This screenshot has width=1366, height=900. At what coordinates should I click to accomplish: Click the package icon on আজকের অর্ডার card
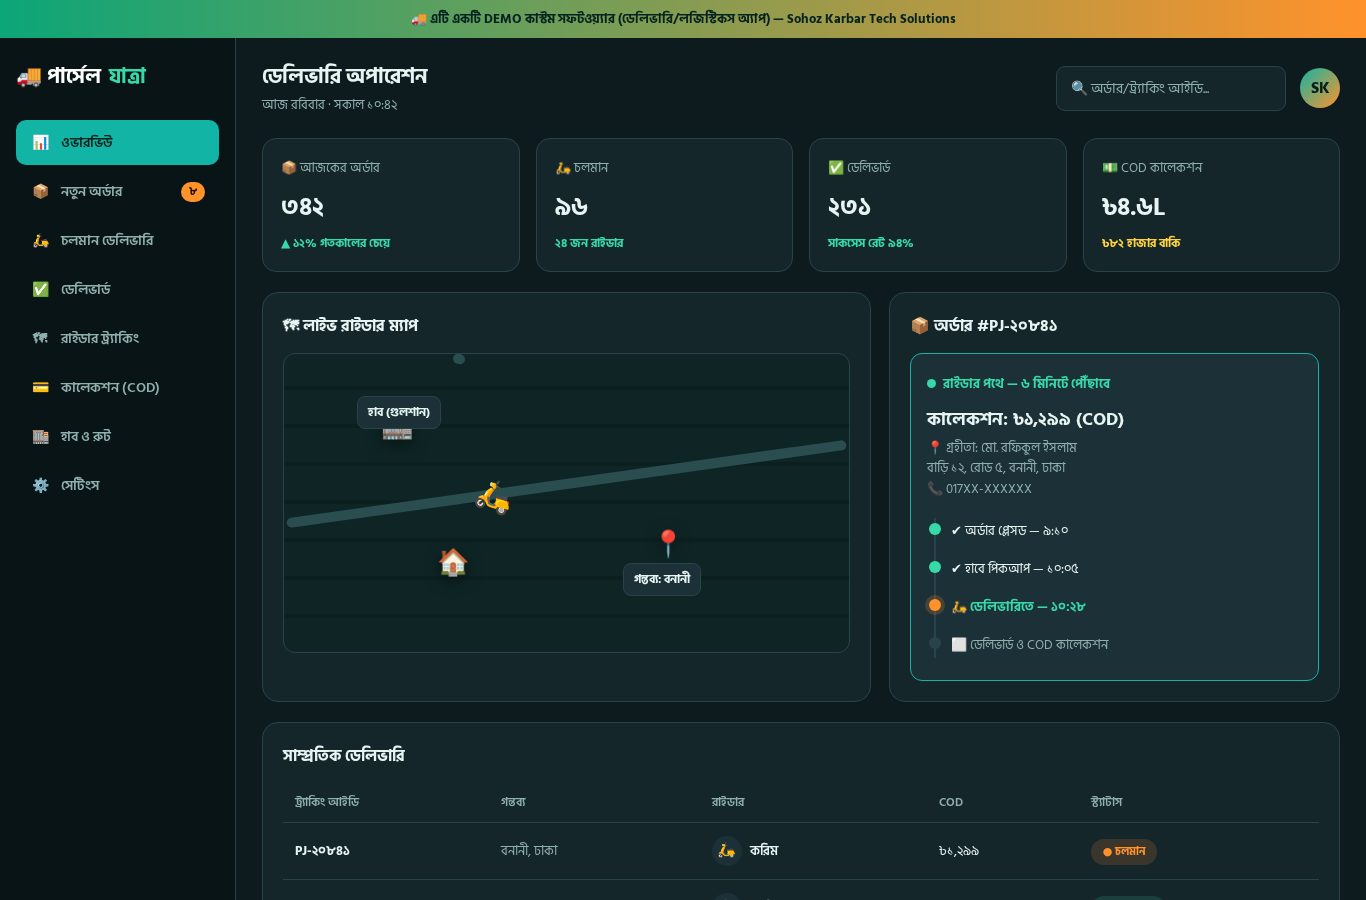click(x=289, y=167)
